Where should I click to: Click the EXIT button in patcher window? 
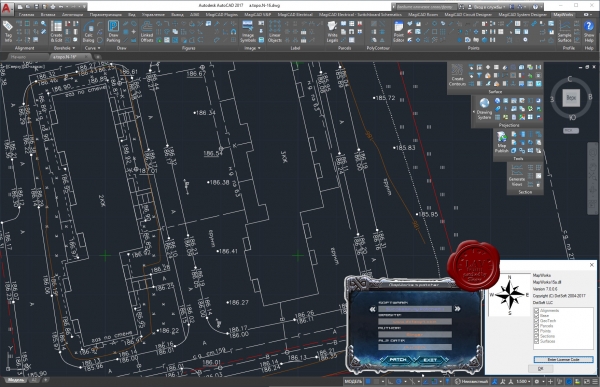point(430,360)
